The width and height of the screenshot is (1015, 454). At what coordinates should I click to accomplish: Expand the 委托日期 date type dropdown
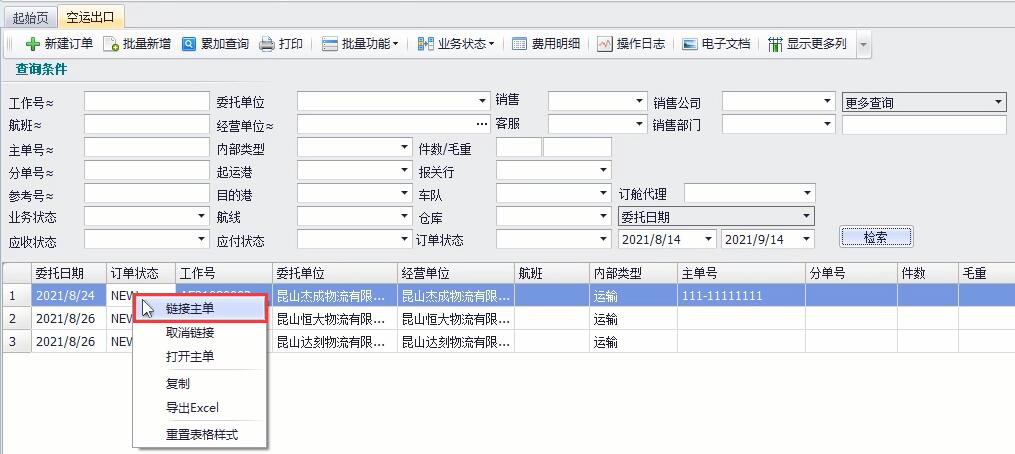click(806, 217)
